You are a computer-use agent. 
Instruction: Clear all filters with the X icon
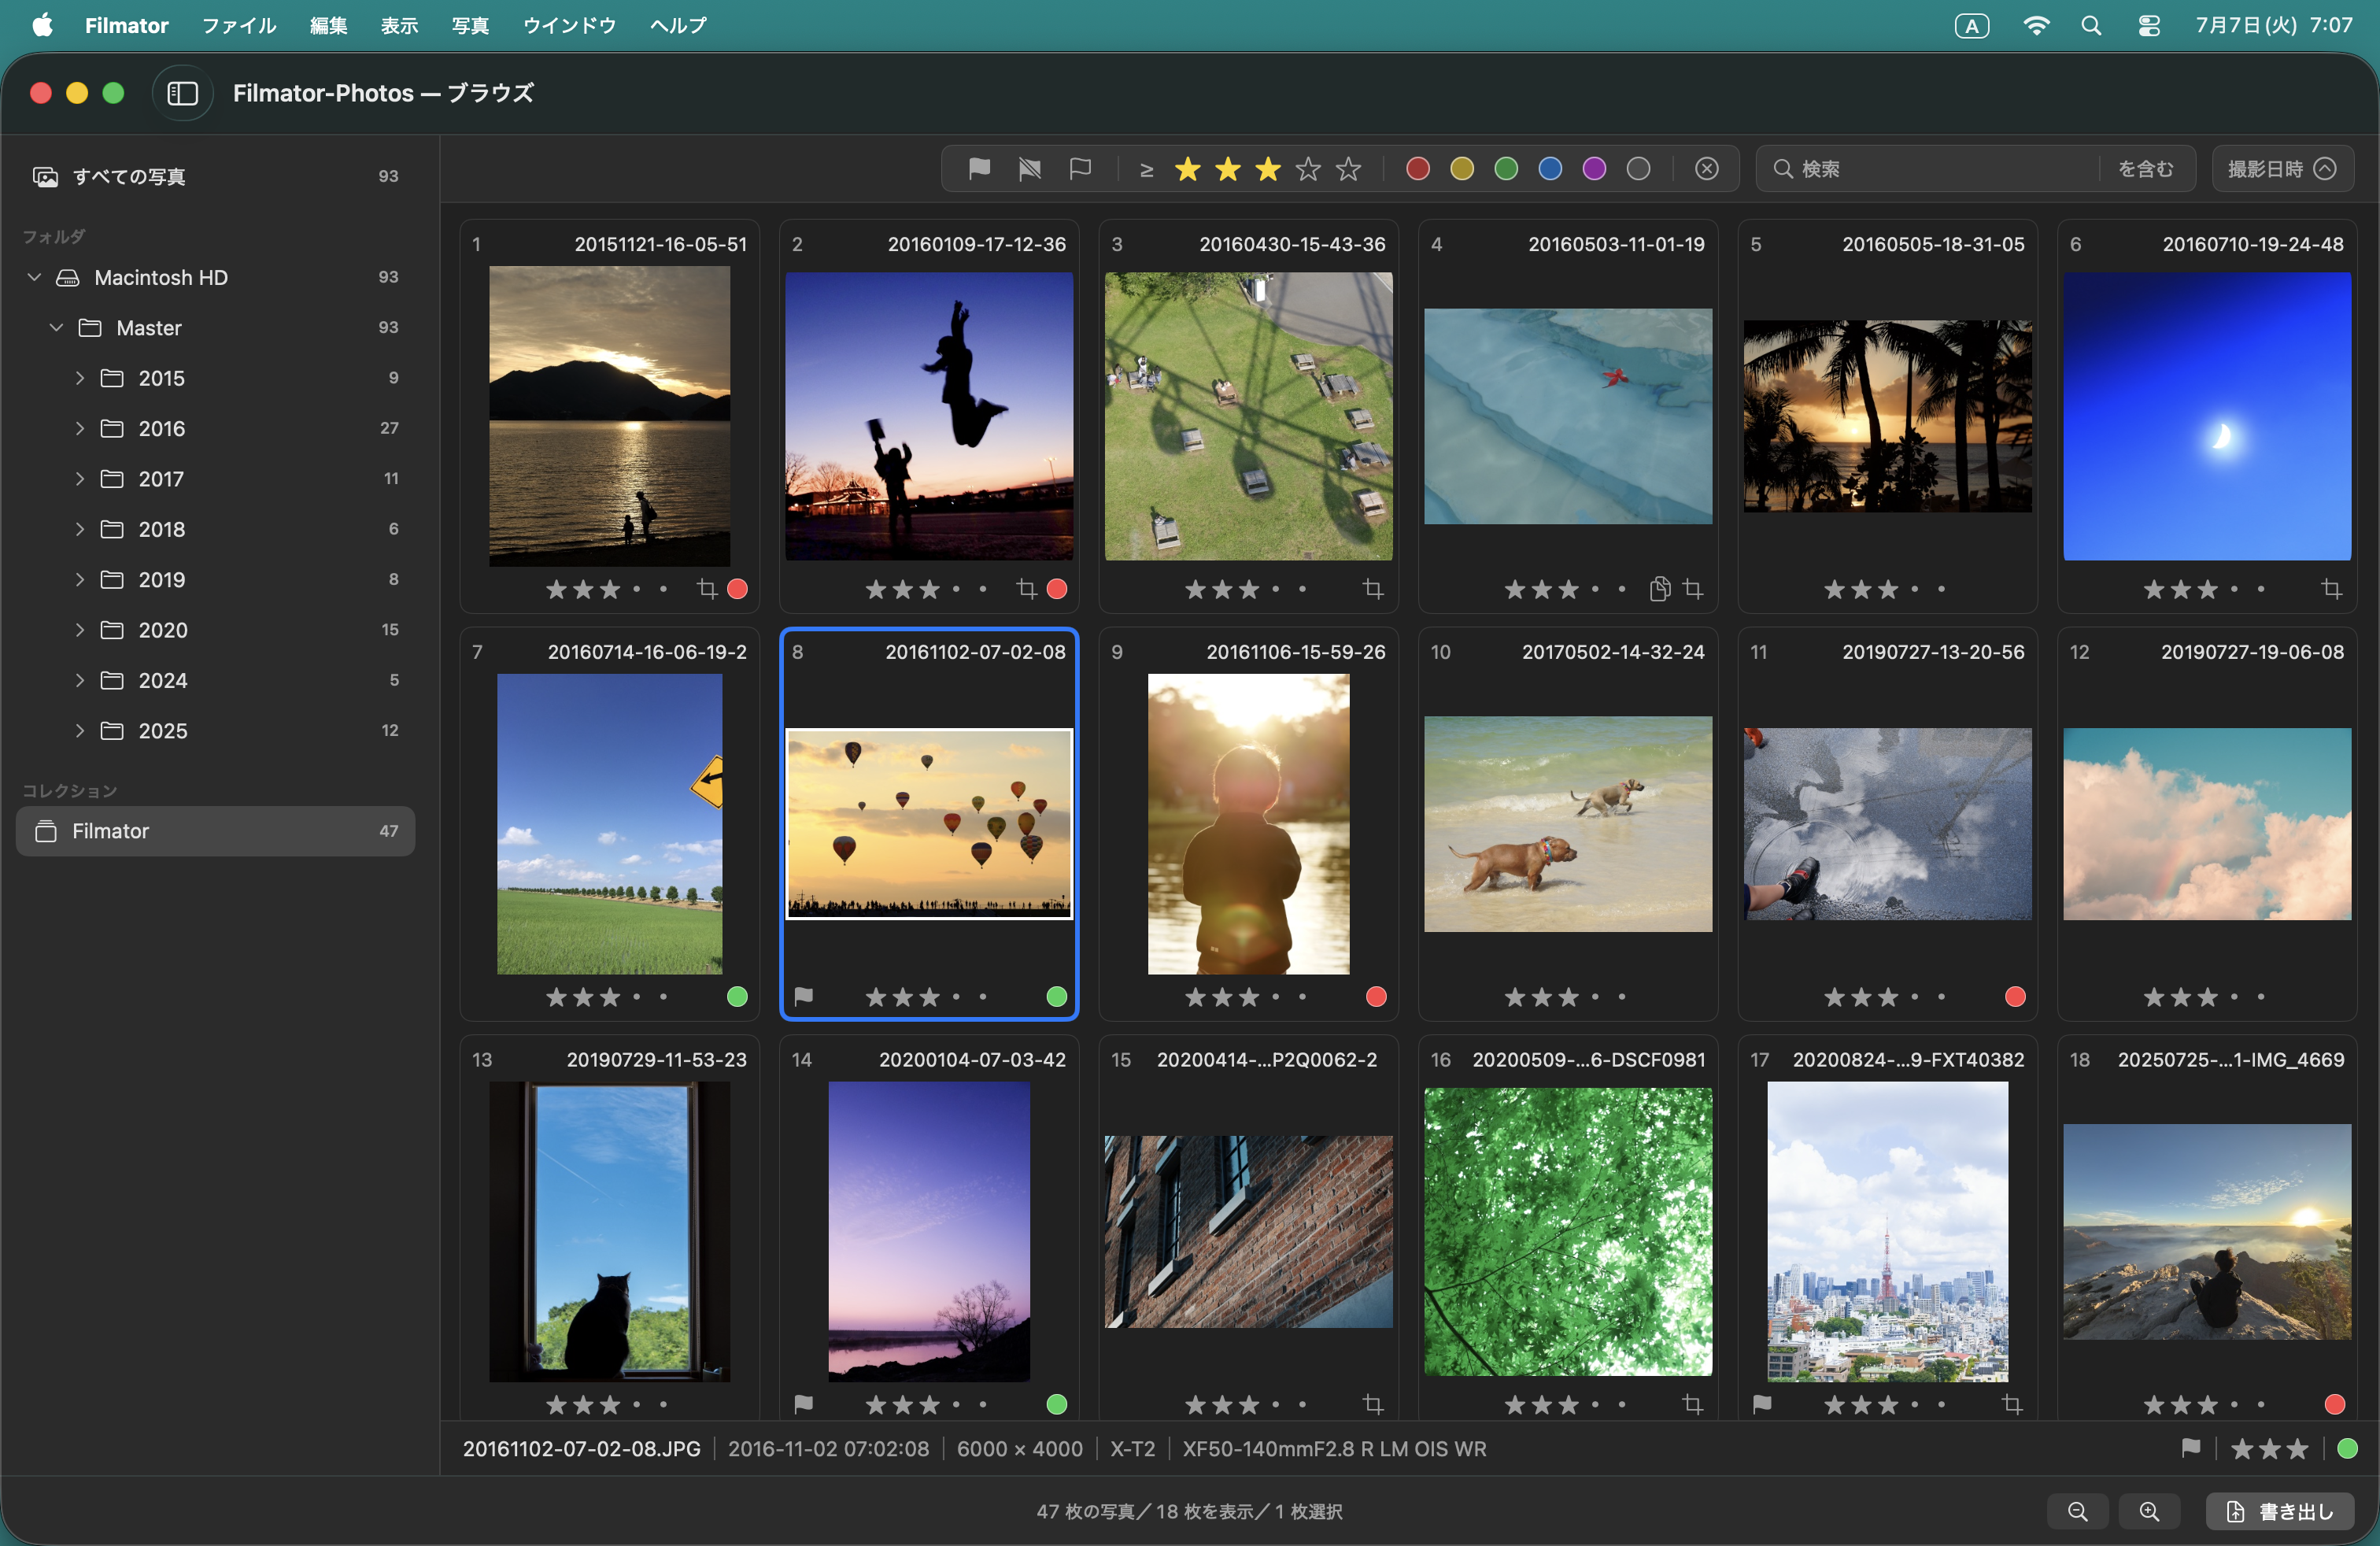(1707, 168)
